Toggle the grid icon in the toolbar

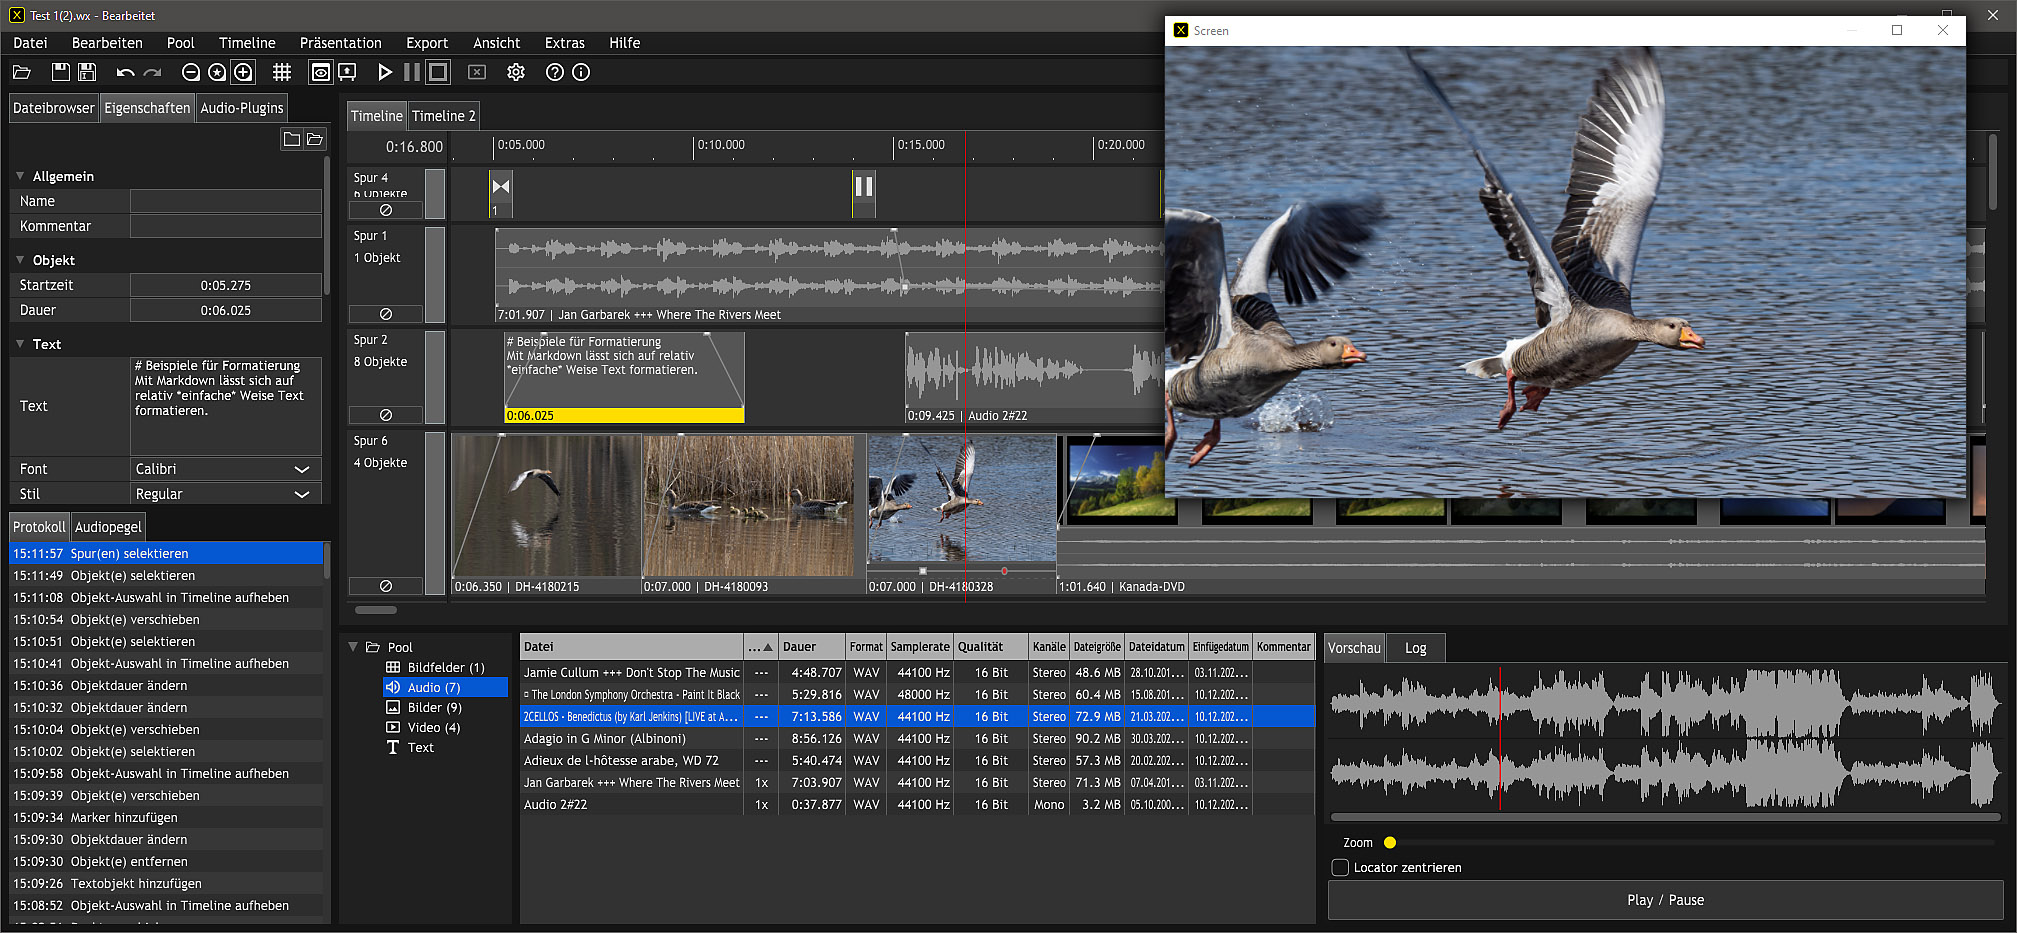coord(282,72)
